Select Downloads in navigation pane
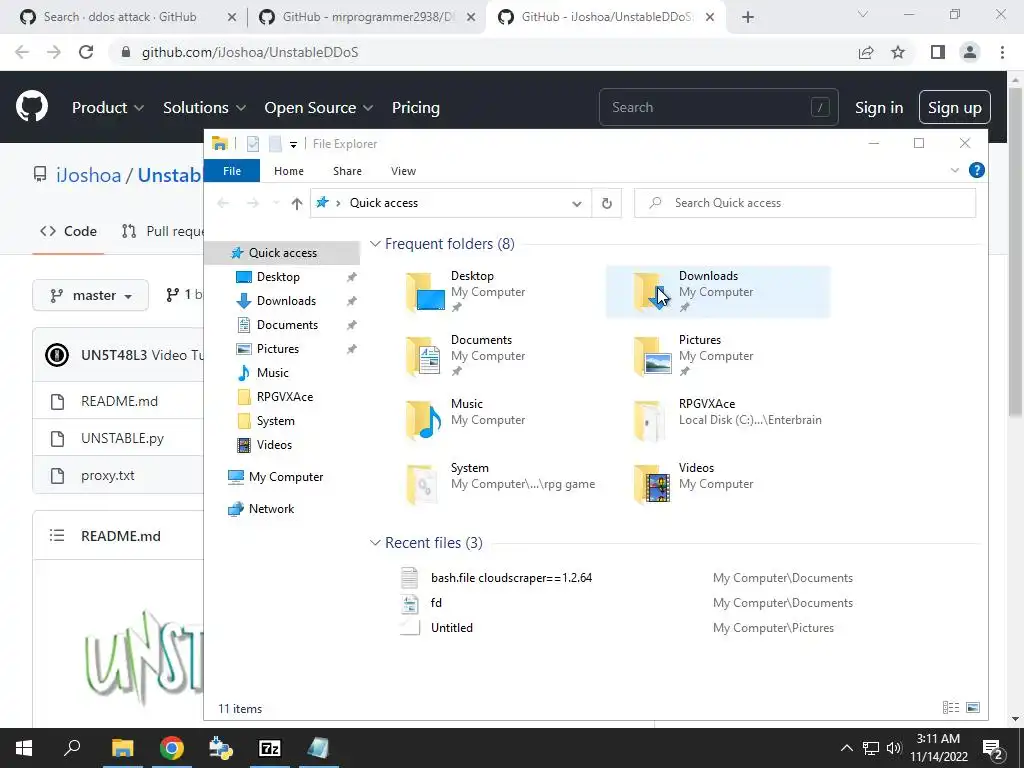Viewport: 1024px width, 768px height. (x=286, y=300)
